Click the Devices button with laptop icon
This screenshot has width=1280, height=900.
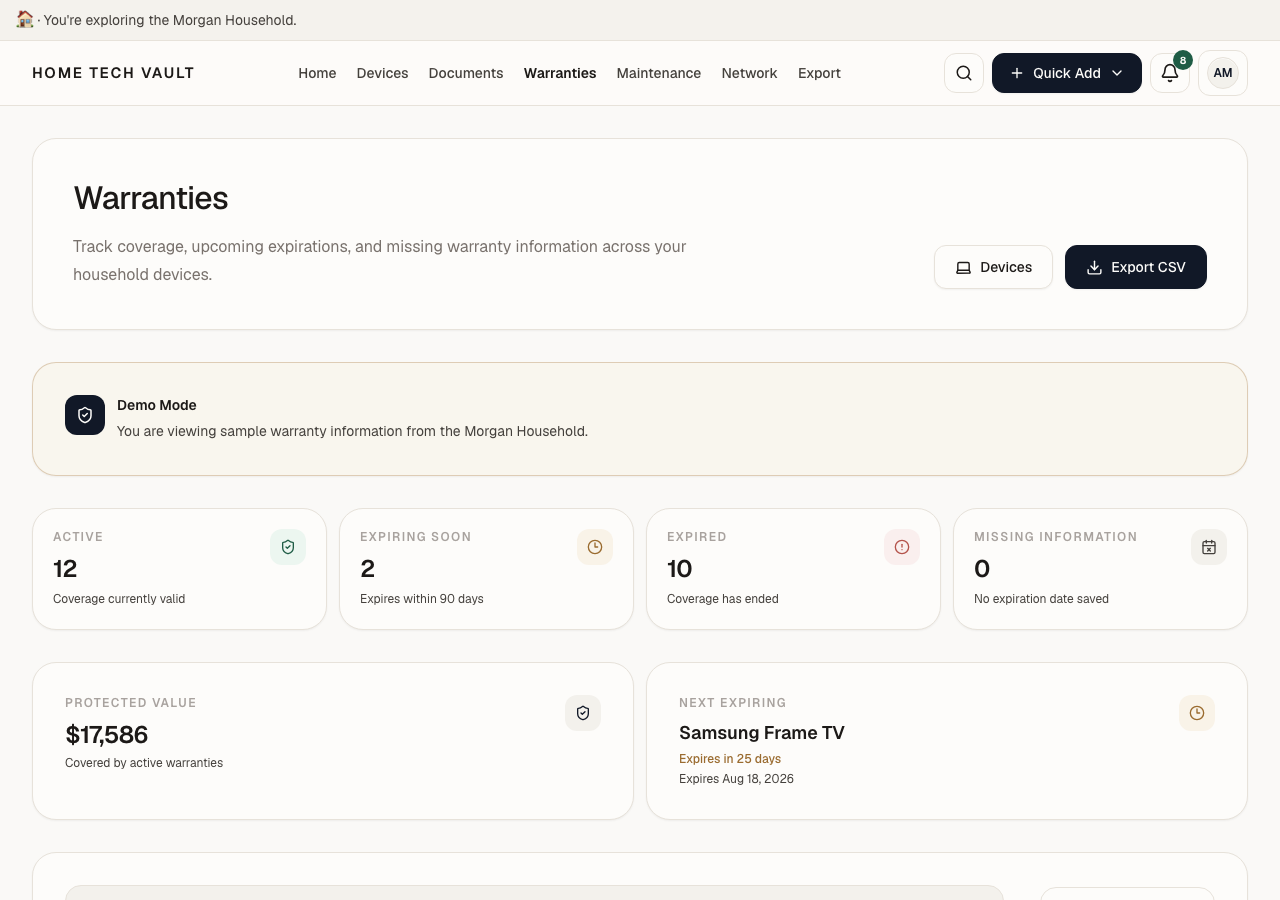pyautogui.click(x=993, y=267)
